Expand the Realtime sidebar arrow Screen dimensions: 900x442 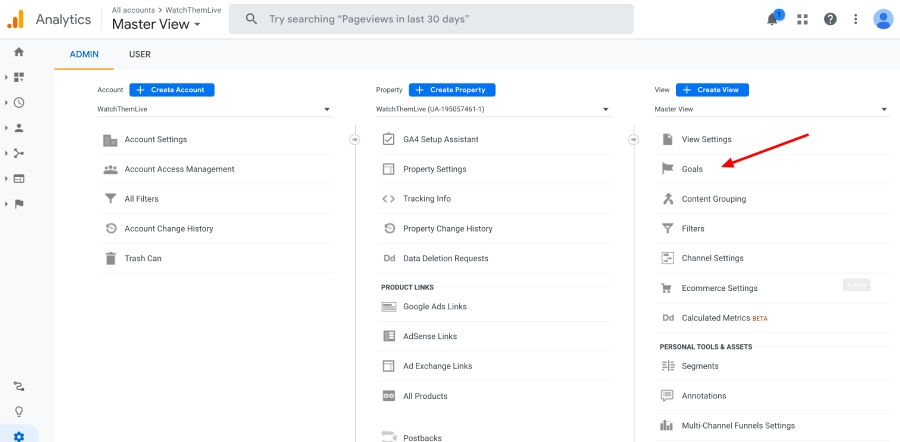tap(6, 103)
